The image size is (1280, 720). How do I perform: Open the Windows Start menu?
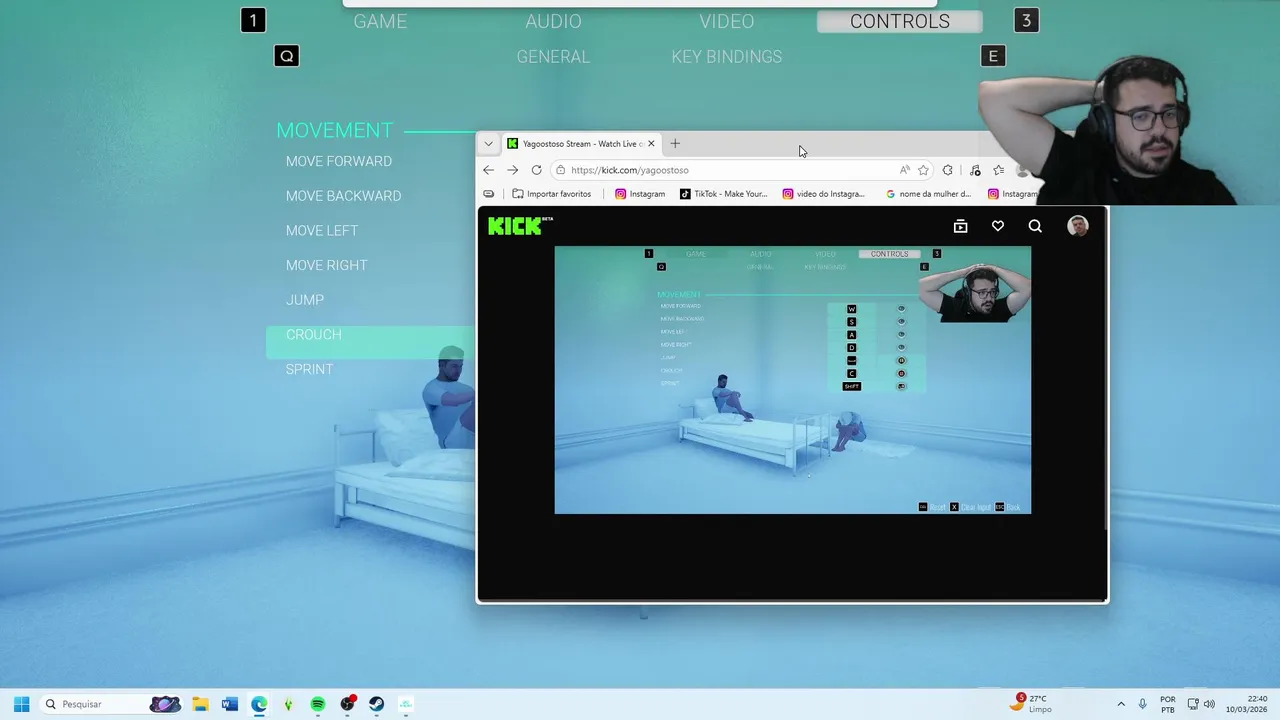point(21,704)
